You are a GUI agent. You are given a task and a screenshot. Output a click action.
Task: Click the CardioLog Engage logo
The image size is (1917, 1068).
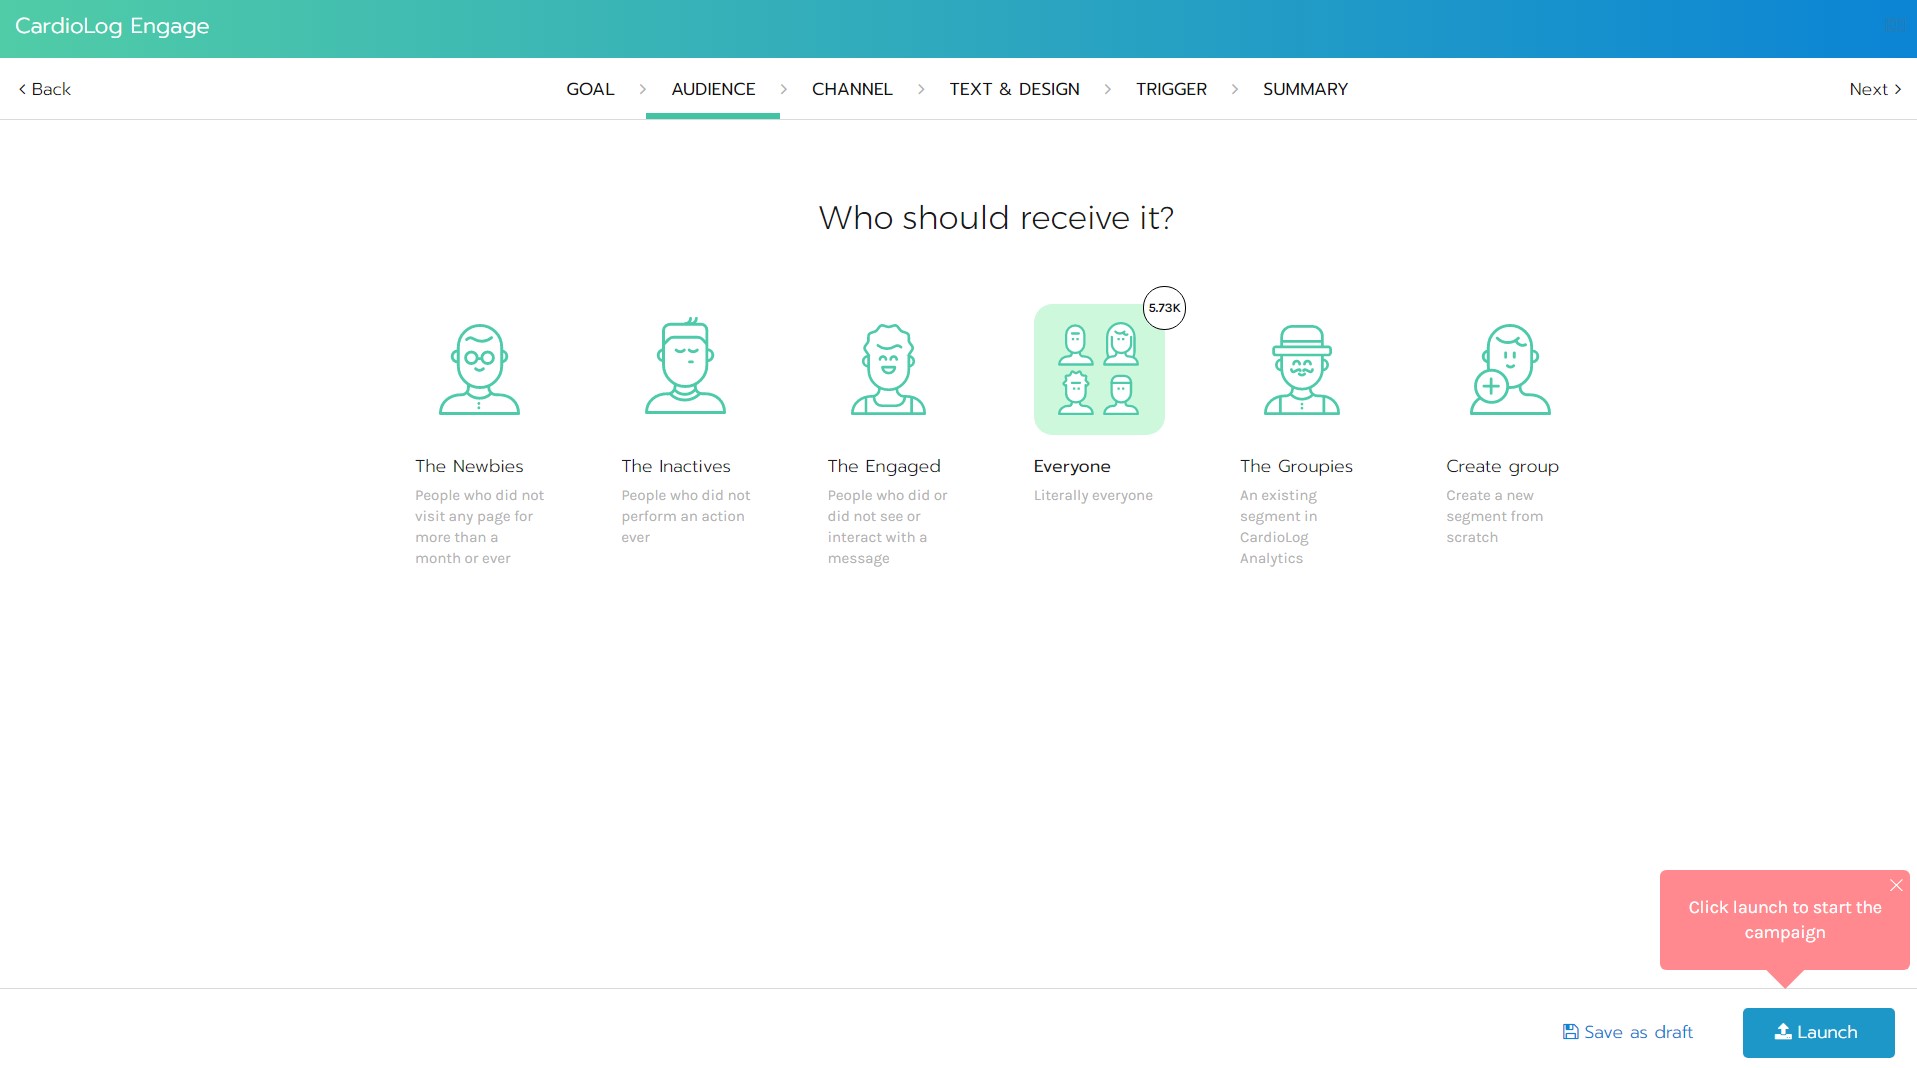click(x=112, y=27)
